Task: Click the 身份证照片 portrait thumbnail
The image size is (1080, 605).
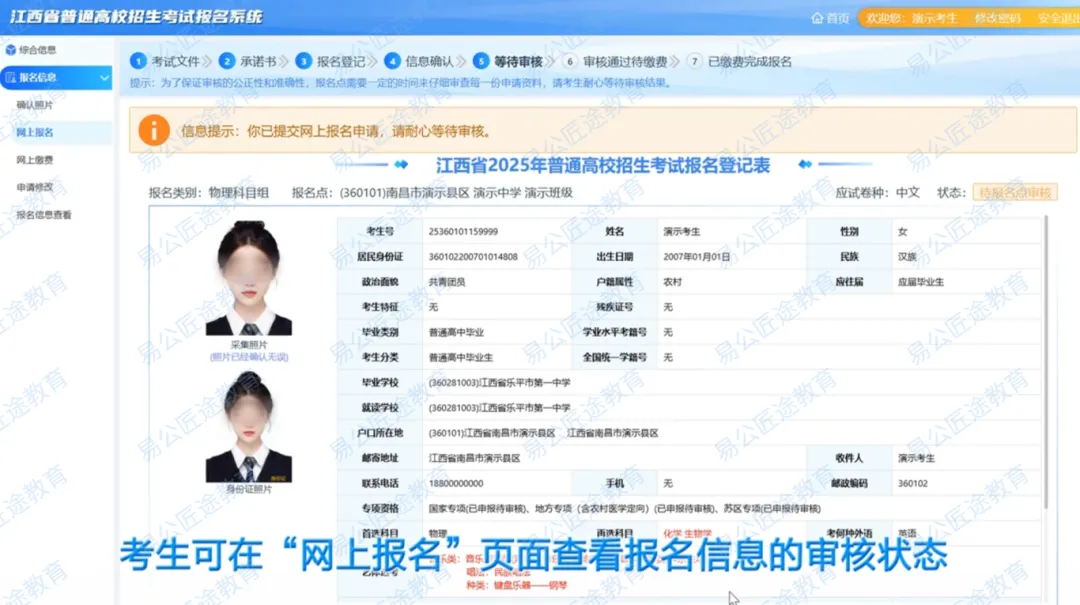Action: point(249,426)
